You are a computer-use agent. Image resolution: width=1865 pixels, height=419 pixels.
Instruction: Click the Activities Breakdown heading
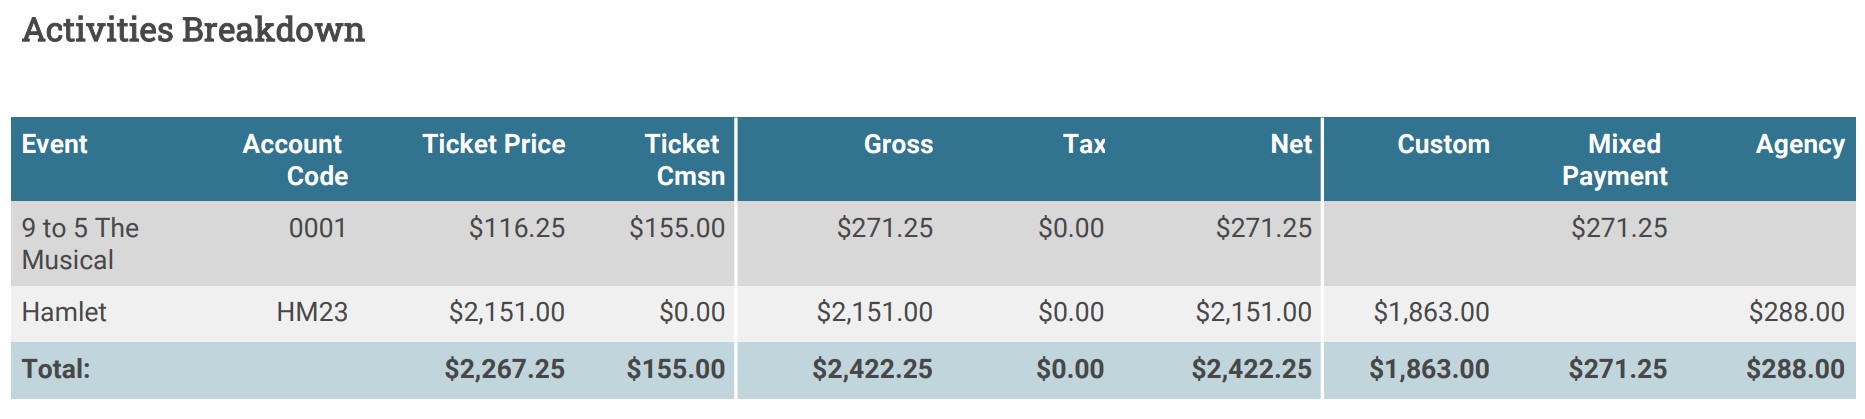pyautogui.click(x=193, y=30)
